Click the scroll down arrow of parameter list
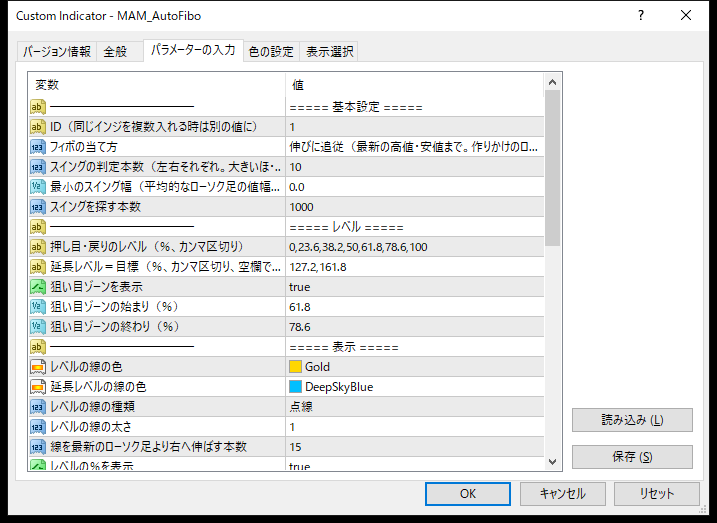Image resolution: width=717 pixels, height=523 pixels. point(552,462)
